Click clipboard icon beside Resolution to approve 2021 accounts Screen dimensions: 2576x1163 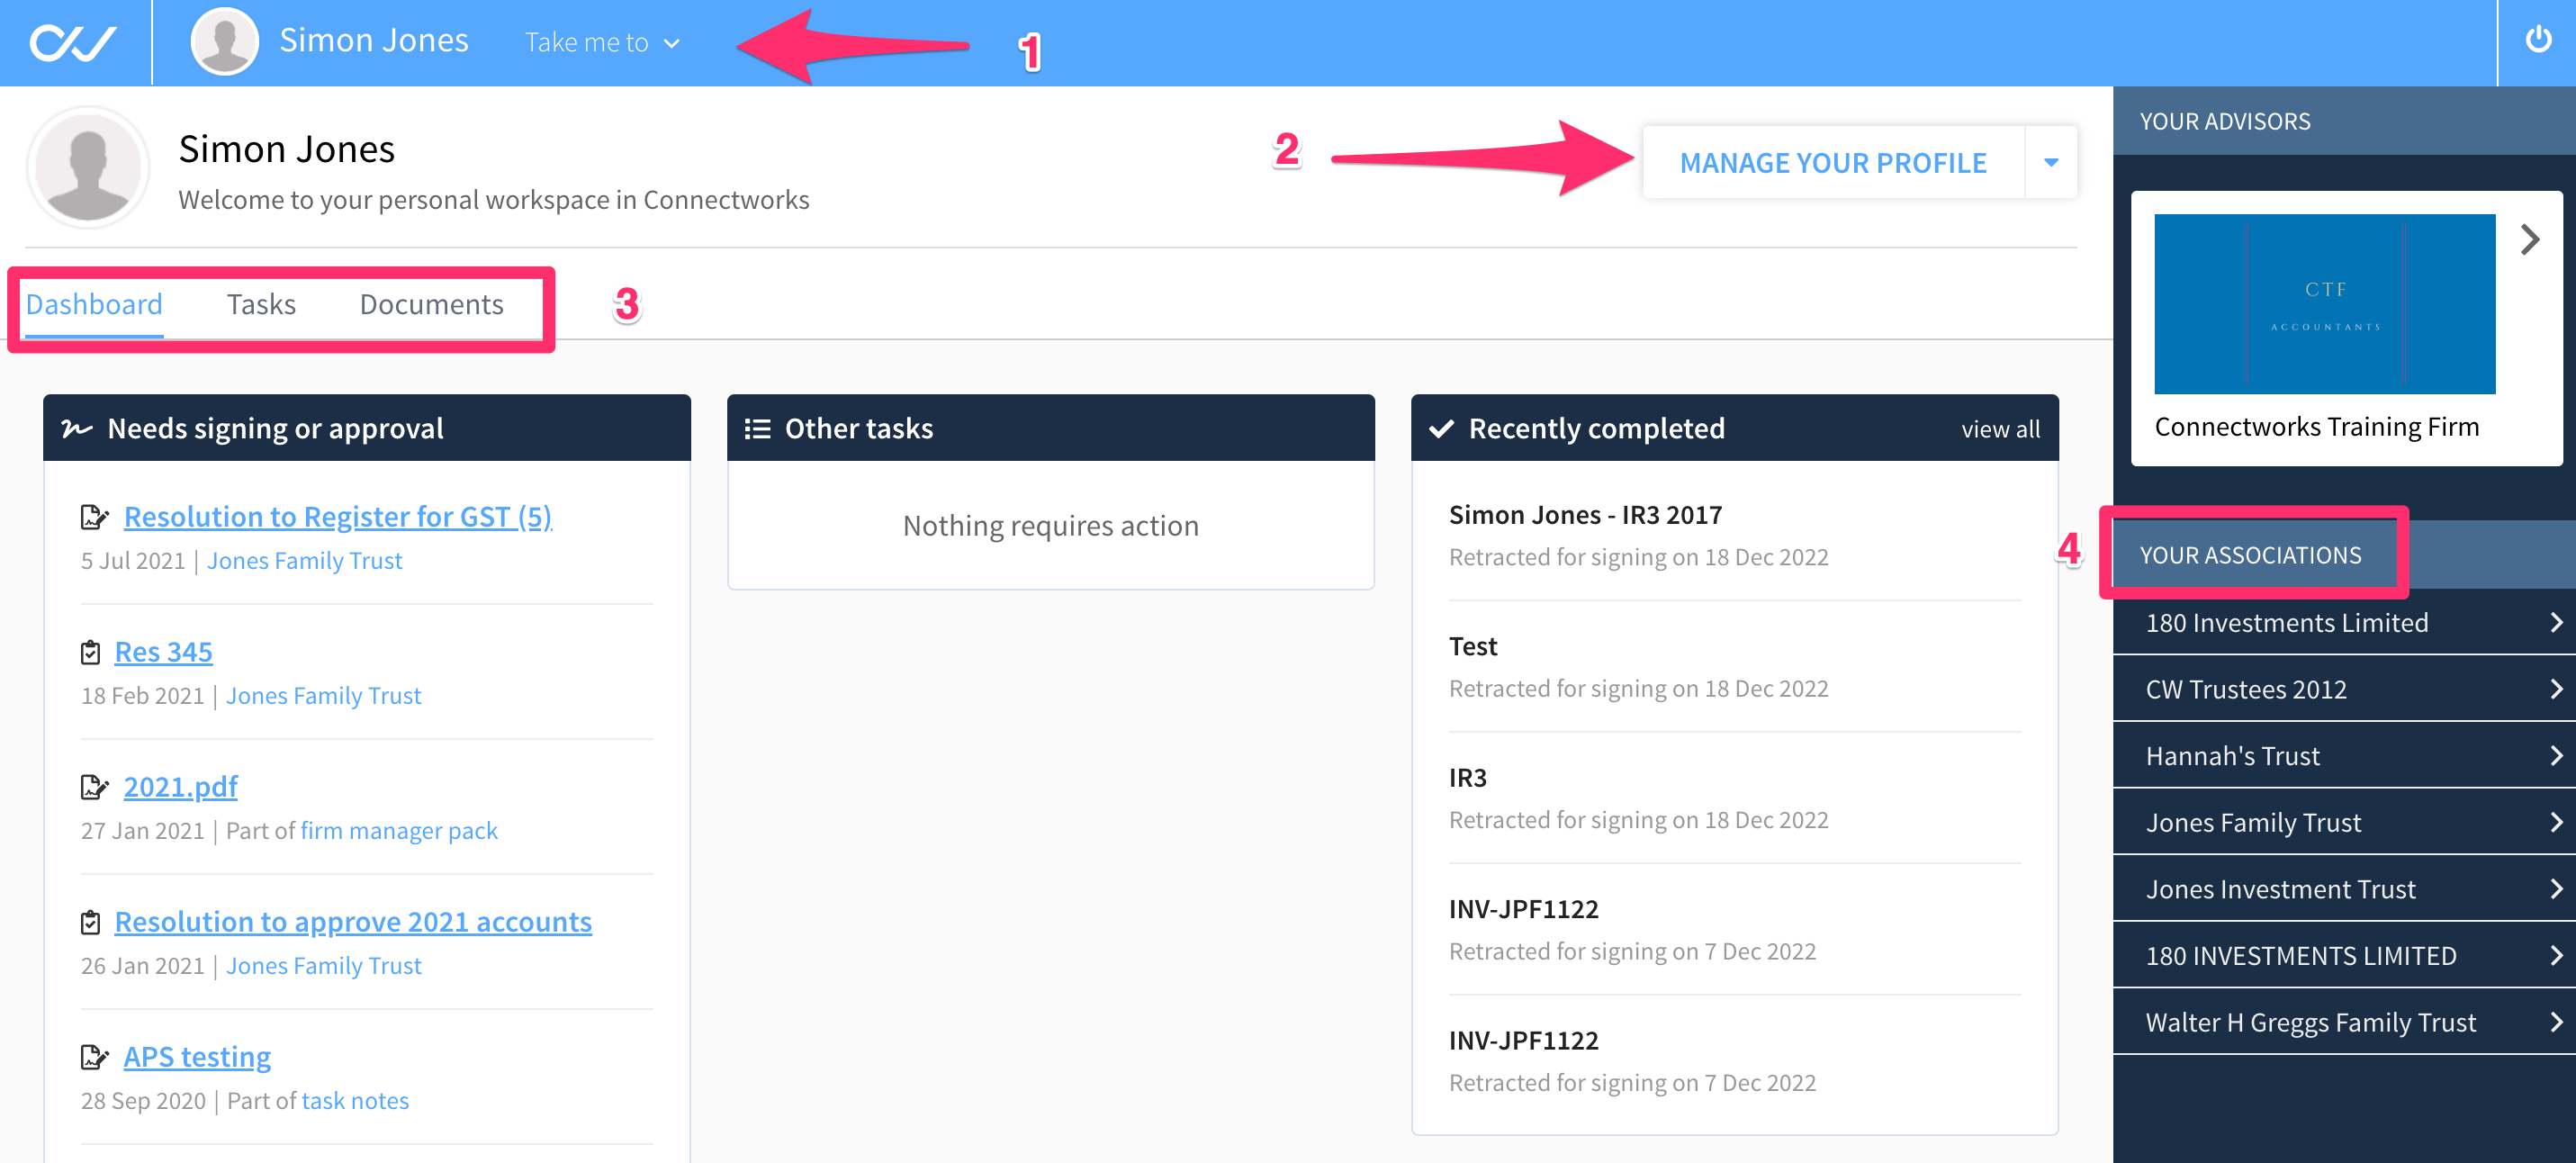point(90,922)
